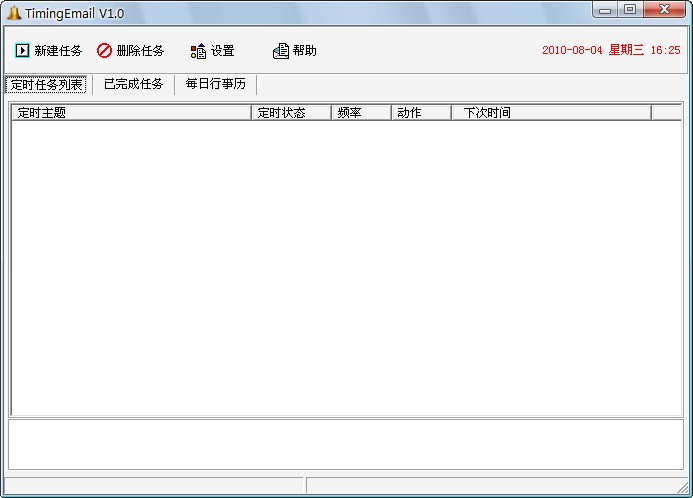Click the details text box below the list
The height and width of the screenshot is (498, 693).
point(346,445)
